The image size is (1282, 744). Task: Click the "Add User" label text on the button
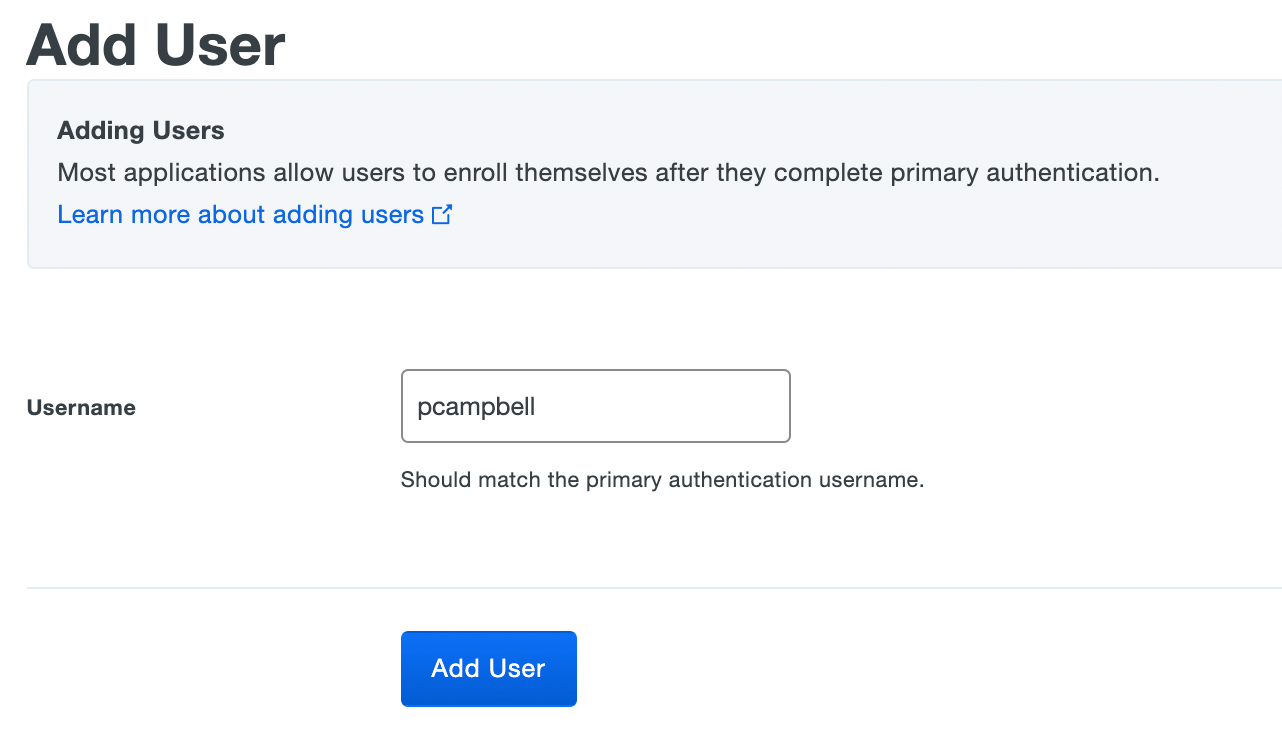tap(488, 669)
